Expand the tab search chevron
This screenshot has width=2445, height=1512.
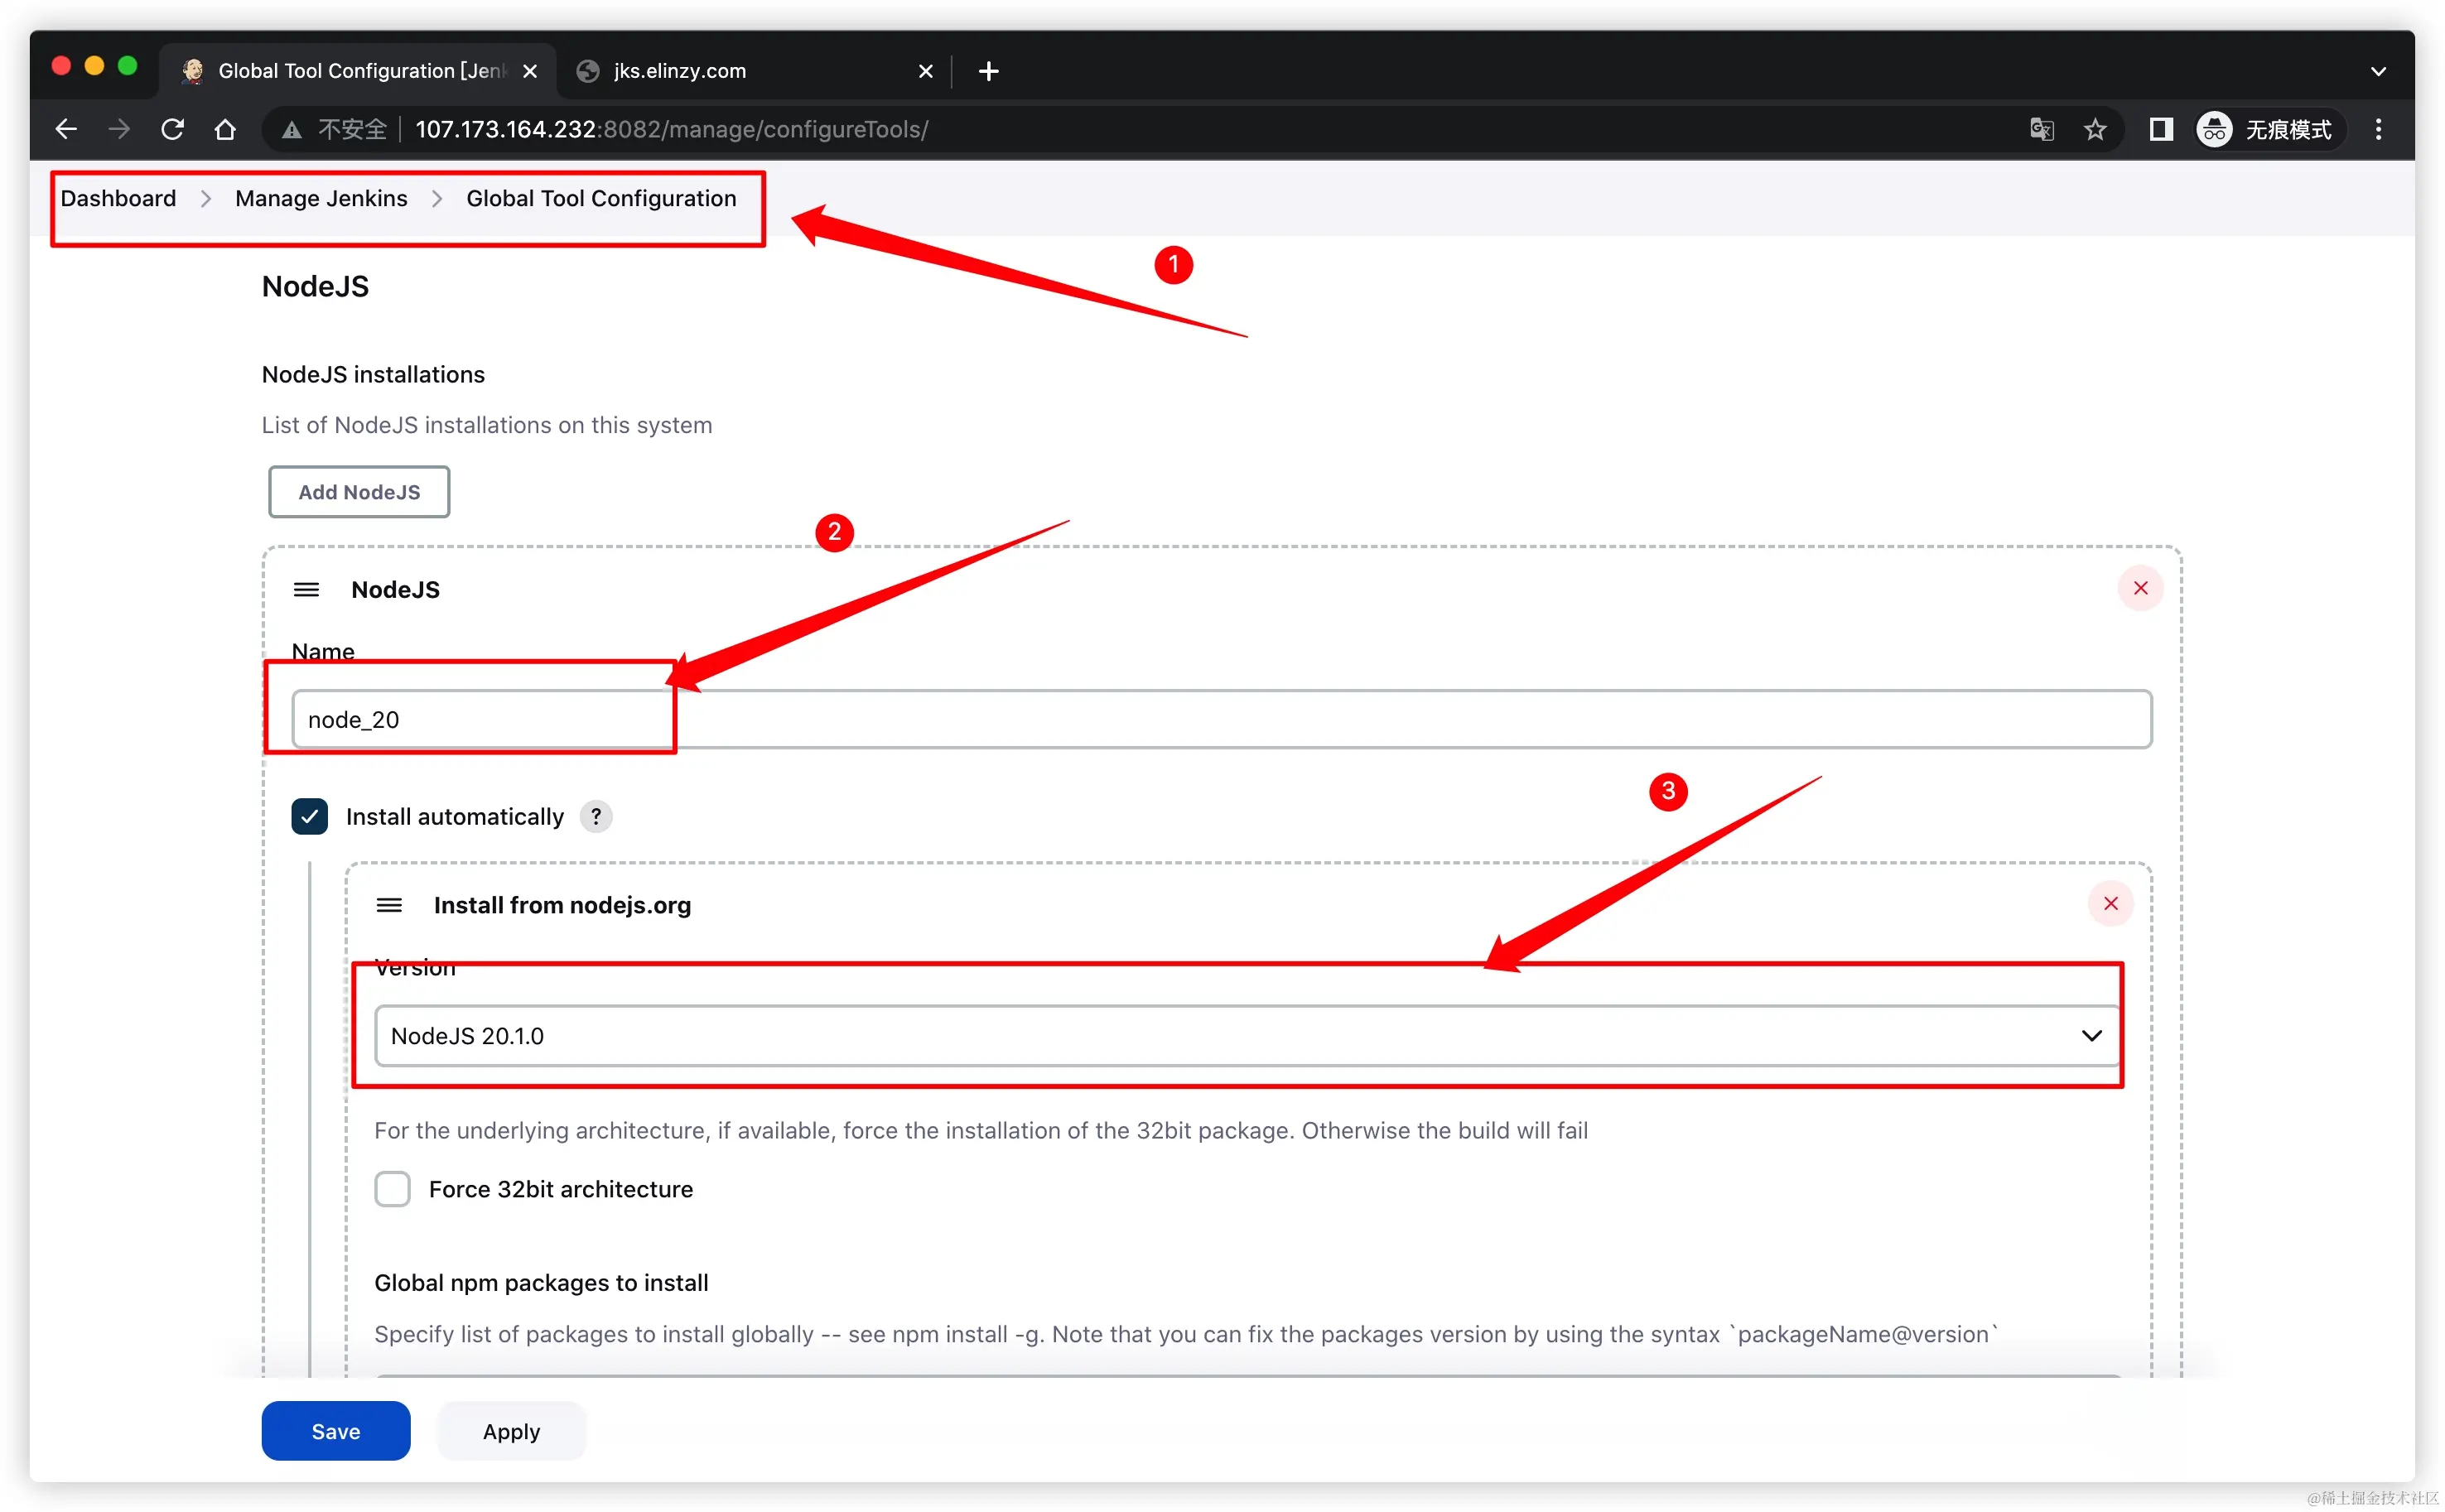click(2378, 71)
